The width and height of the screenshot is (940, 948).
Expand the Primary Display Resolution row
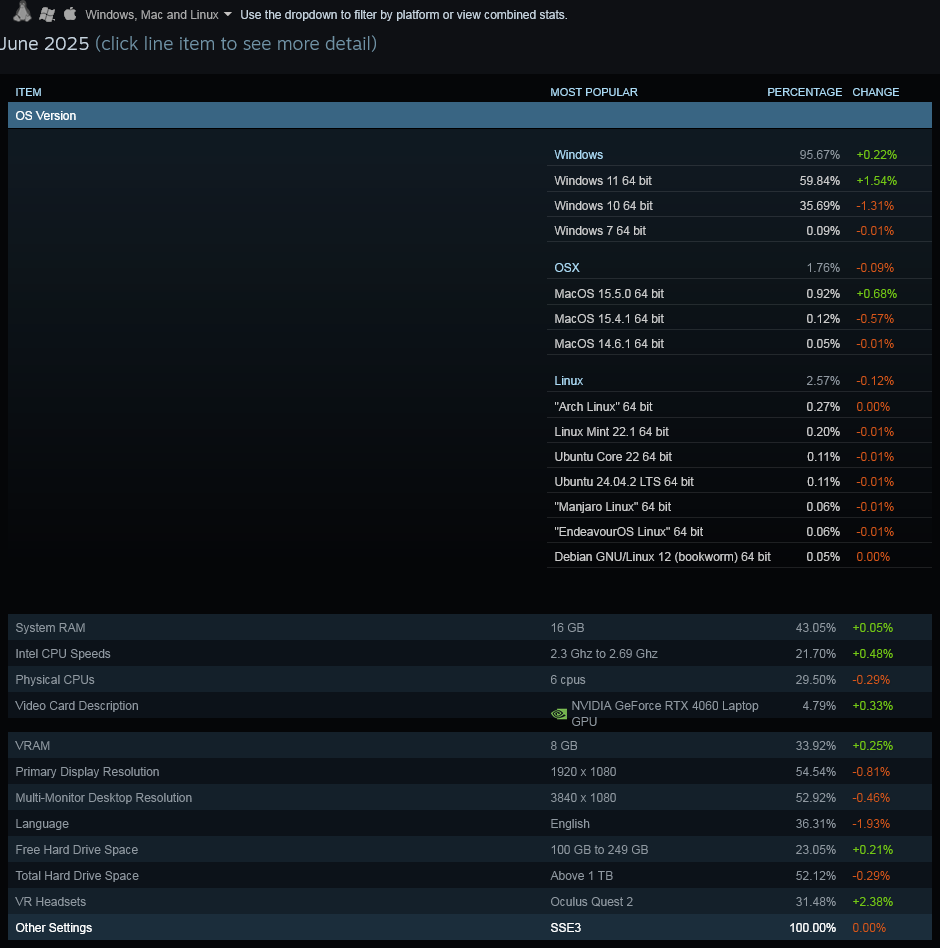(x=470, y=771)
